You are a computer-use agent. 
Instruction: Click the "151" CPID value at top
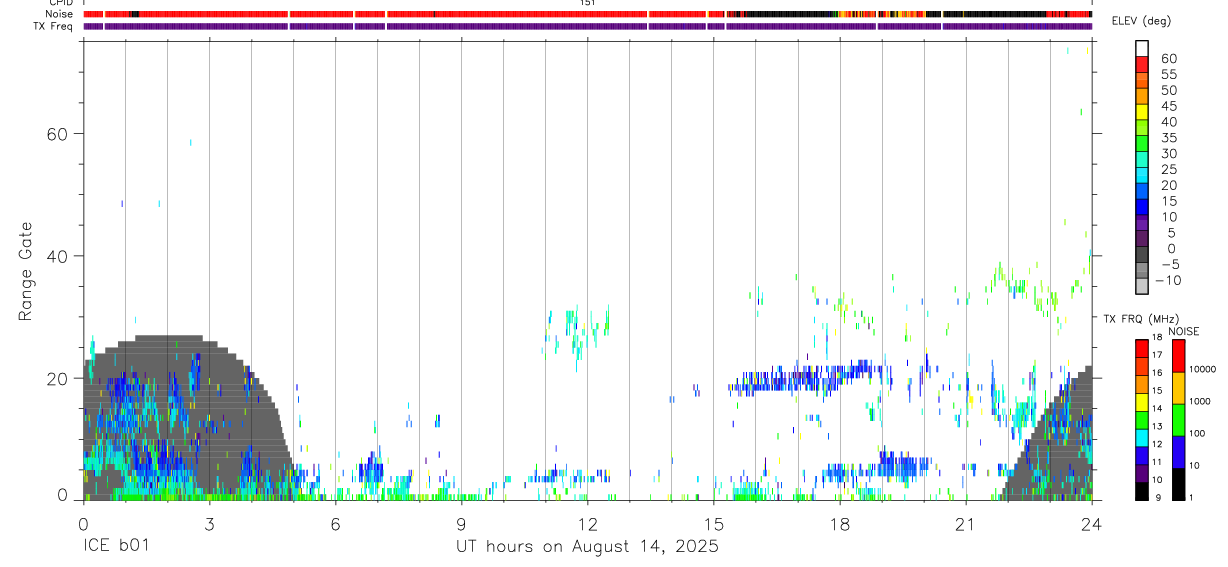(587, 3)
